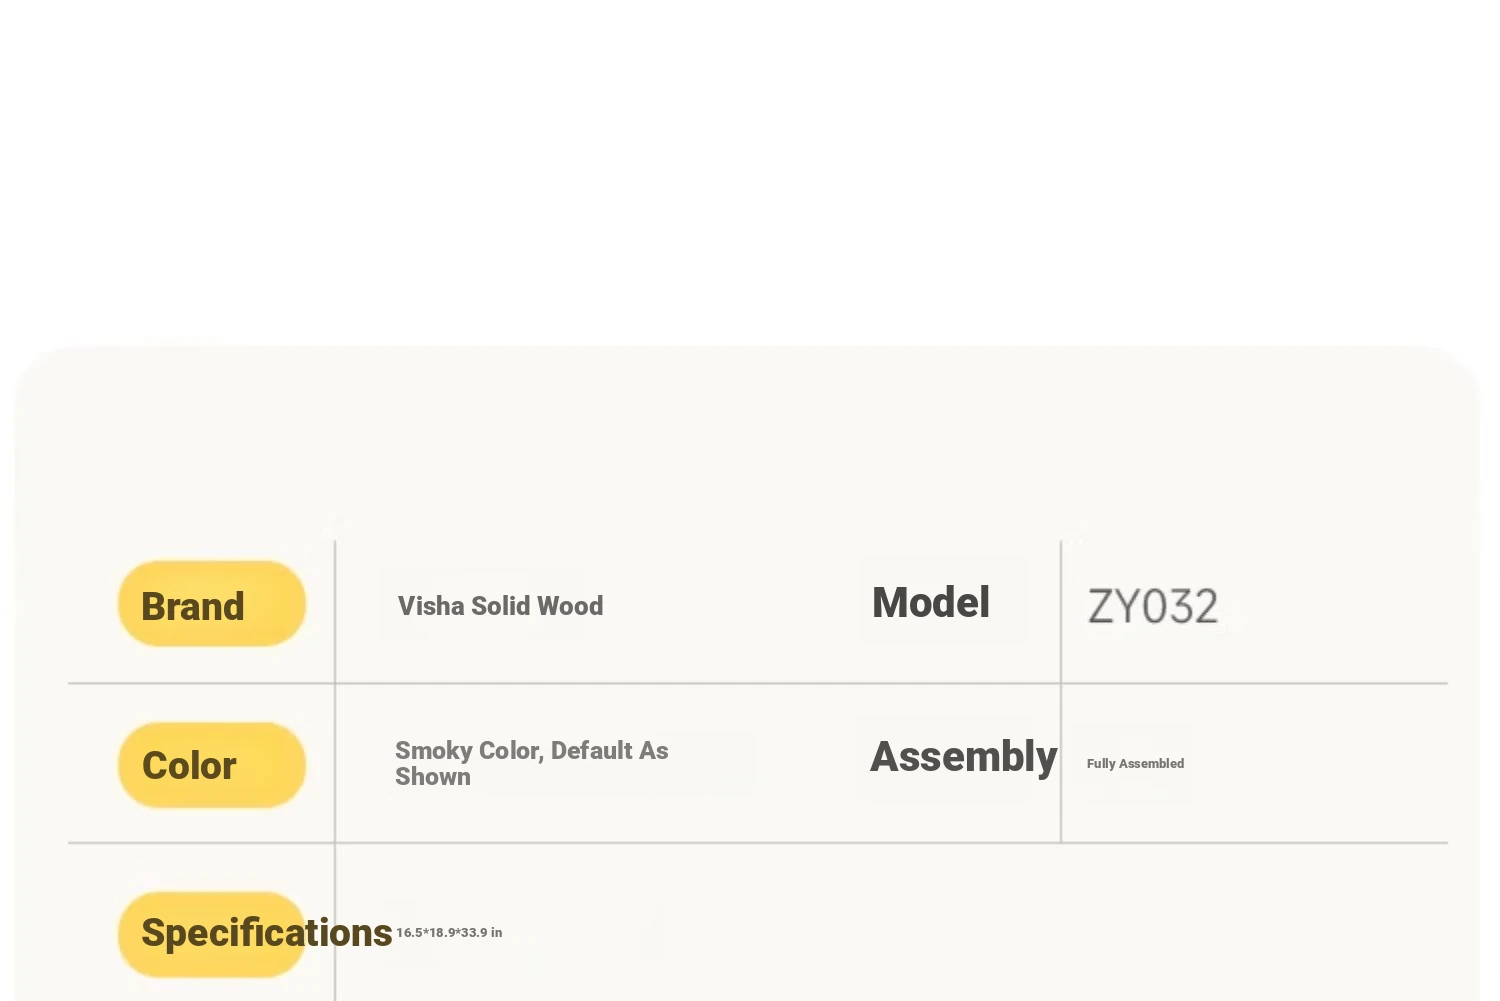Click the yellow Color label badge
The width and height of the screenshot is (1500, 1001).
(212, 765)
